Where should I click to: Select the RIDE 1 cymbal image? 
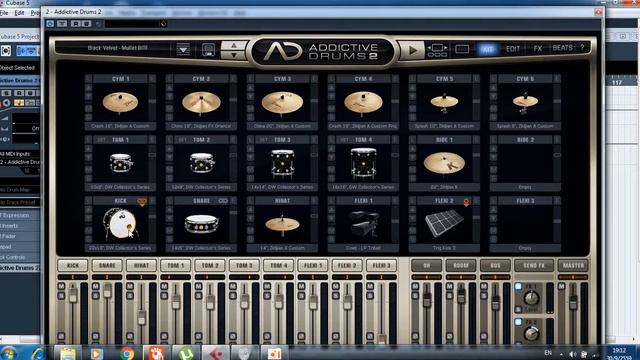point(444,163)
